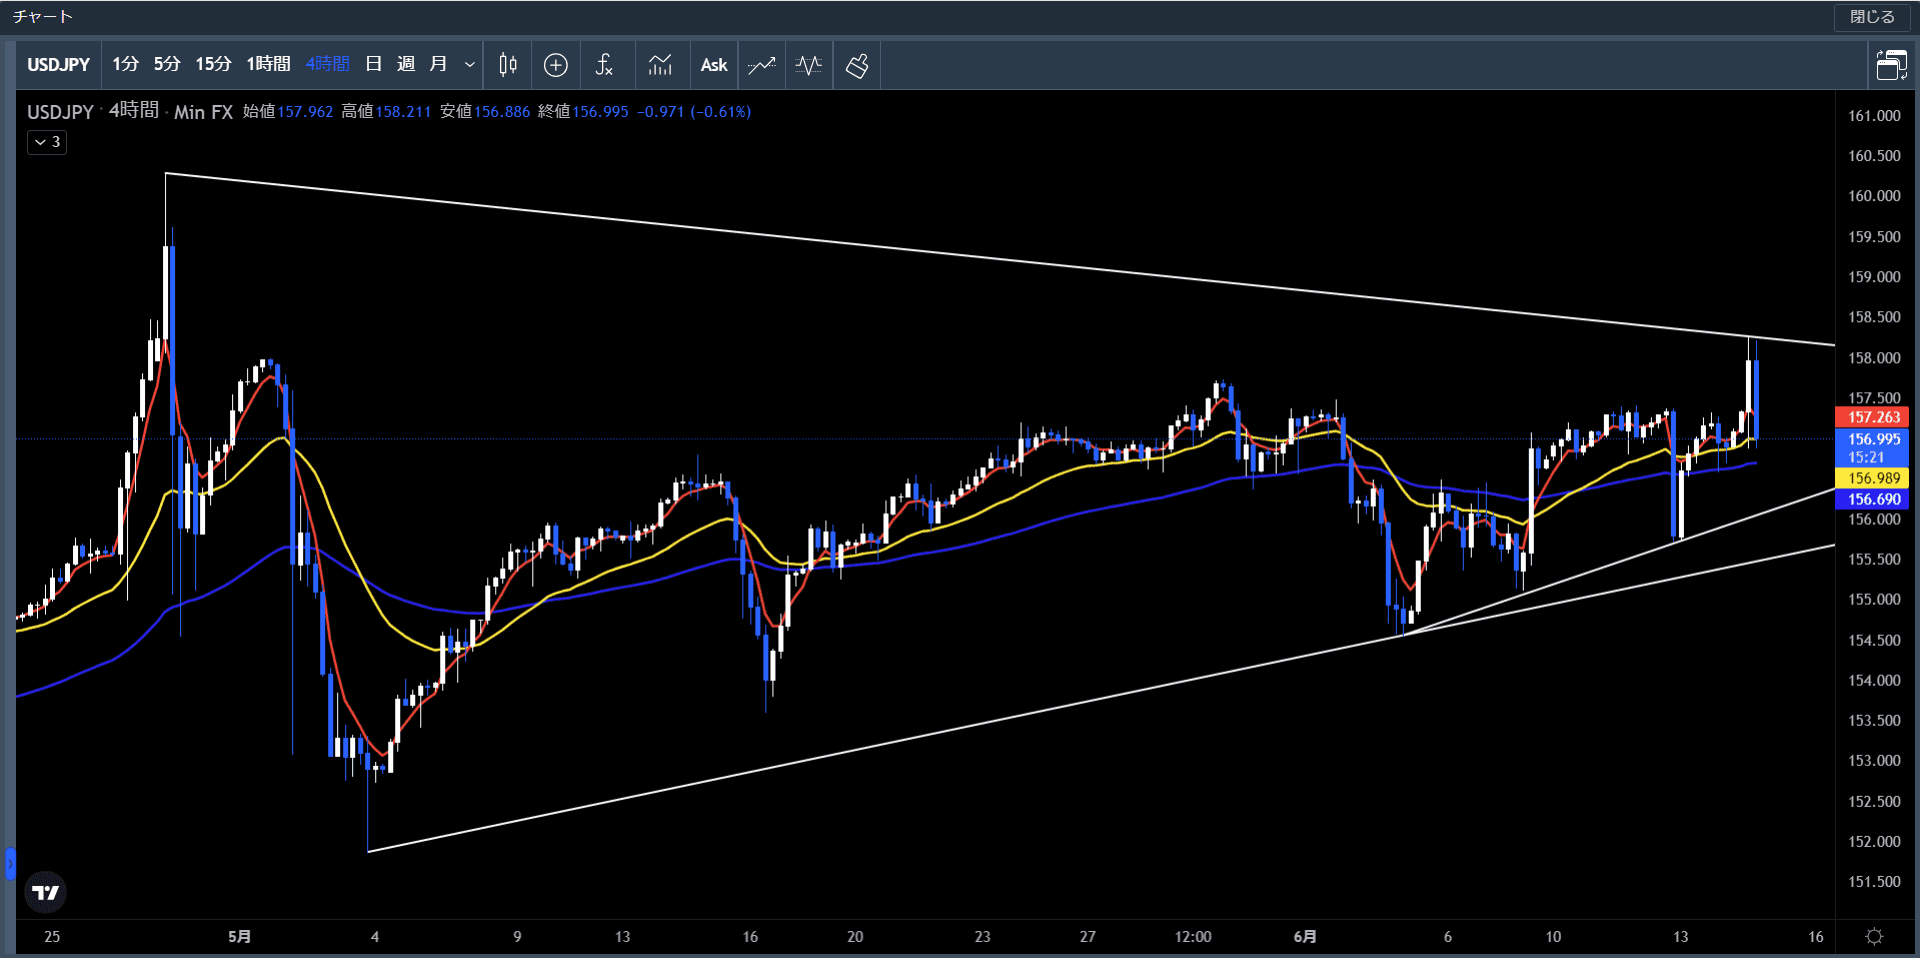Open the chart templates icon
This screenshot has width=1920, height=958.
(x=660, y=65)
